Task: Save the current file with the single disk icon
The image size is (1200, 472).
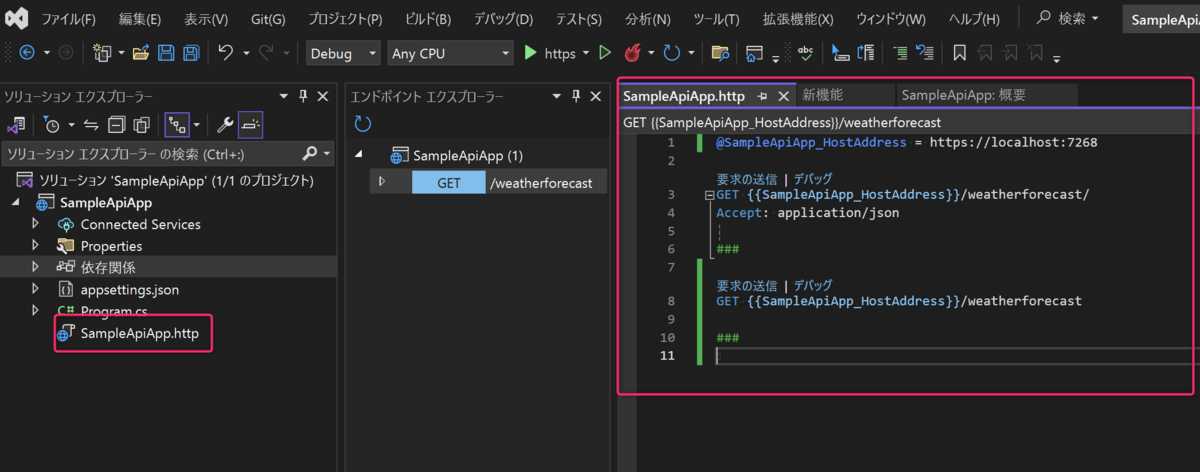Action: 166,53
